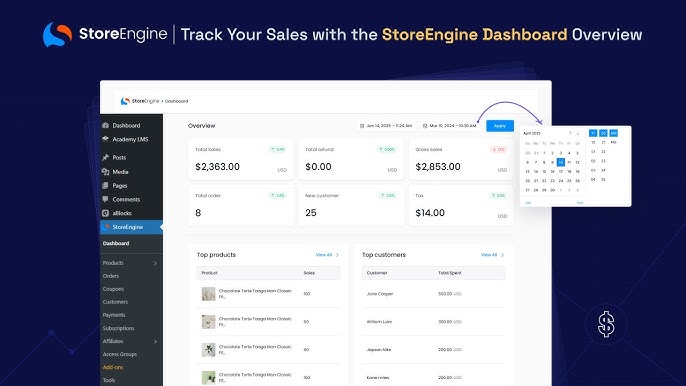Click the calendar icon beside the end date
Screen dimensions: 686x386
tap(425, 126)
